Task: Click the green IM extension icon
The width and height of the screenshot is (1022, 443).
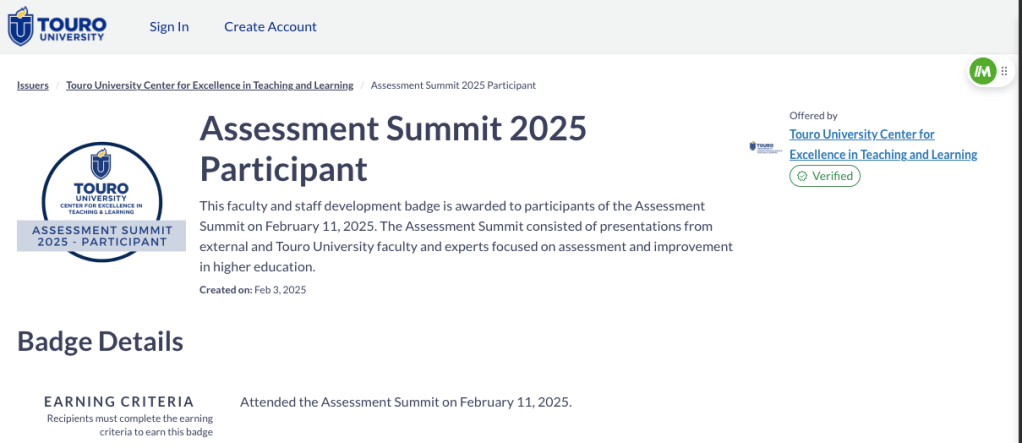Action: point(982,71)
